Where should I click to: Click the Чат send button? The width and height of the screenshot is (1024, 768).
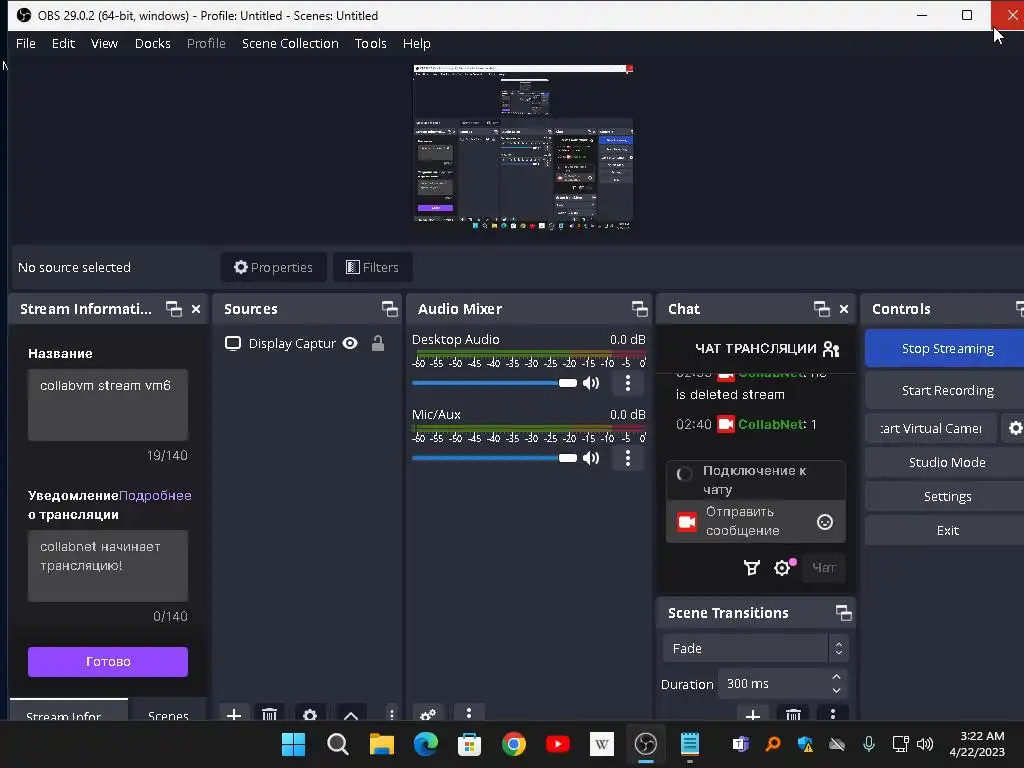pos(824,568)
